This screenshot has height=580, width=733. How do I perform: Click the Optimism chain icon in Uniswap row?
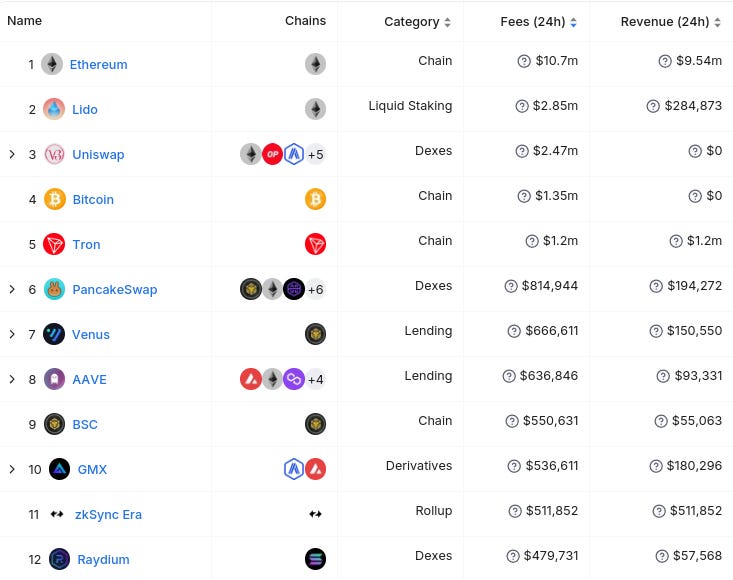pos(273,154)
